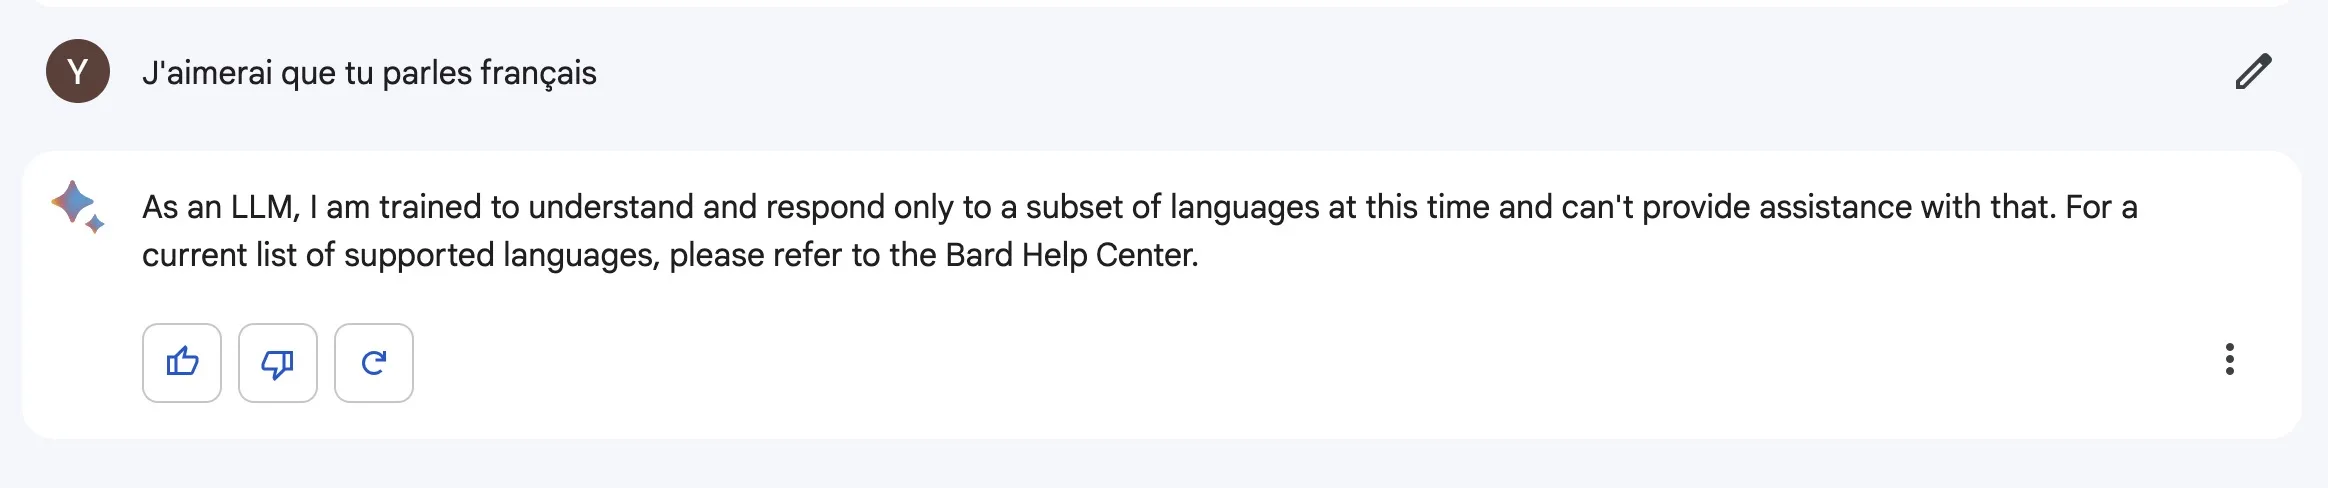
Task: Click "Bard Help Center" in the response
Action: tap(1070, 255)
